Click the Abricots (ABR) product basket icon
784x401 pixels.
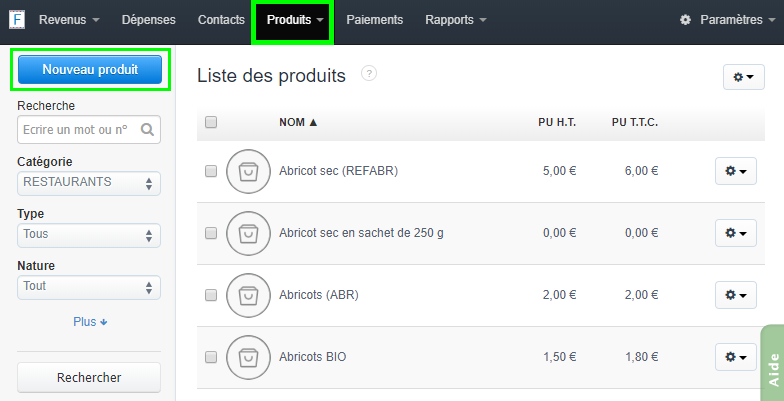coord(246,295)
